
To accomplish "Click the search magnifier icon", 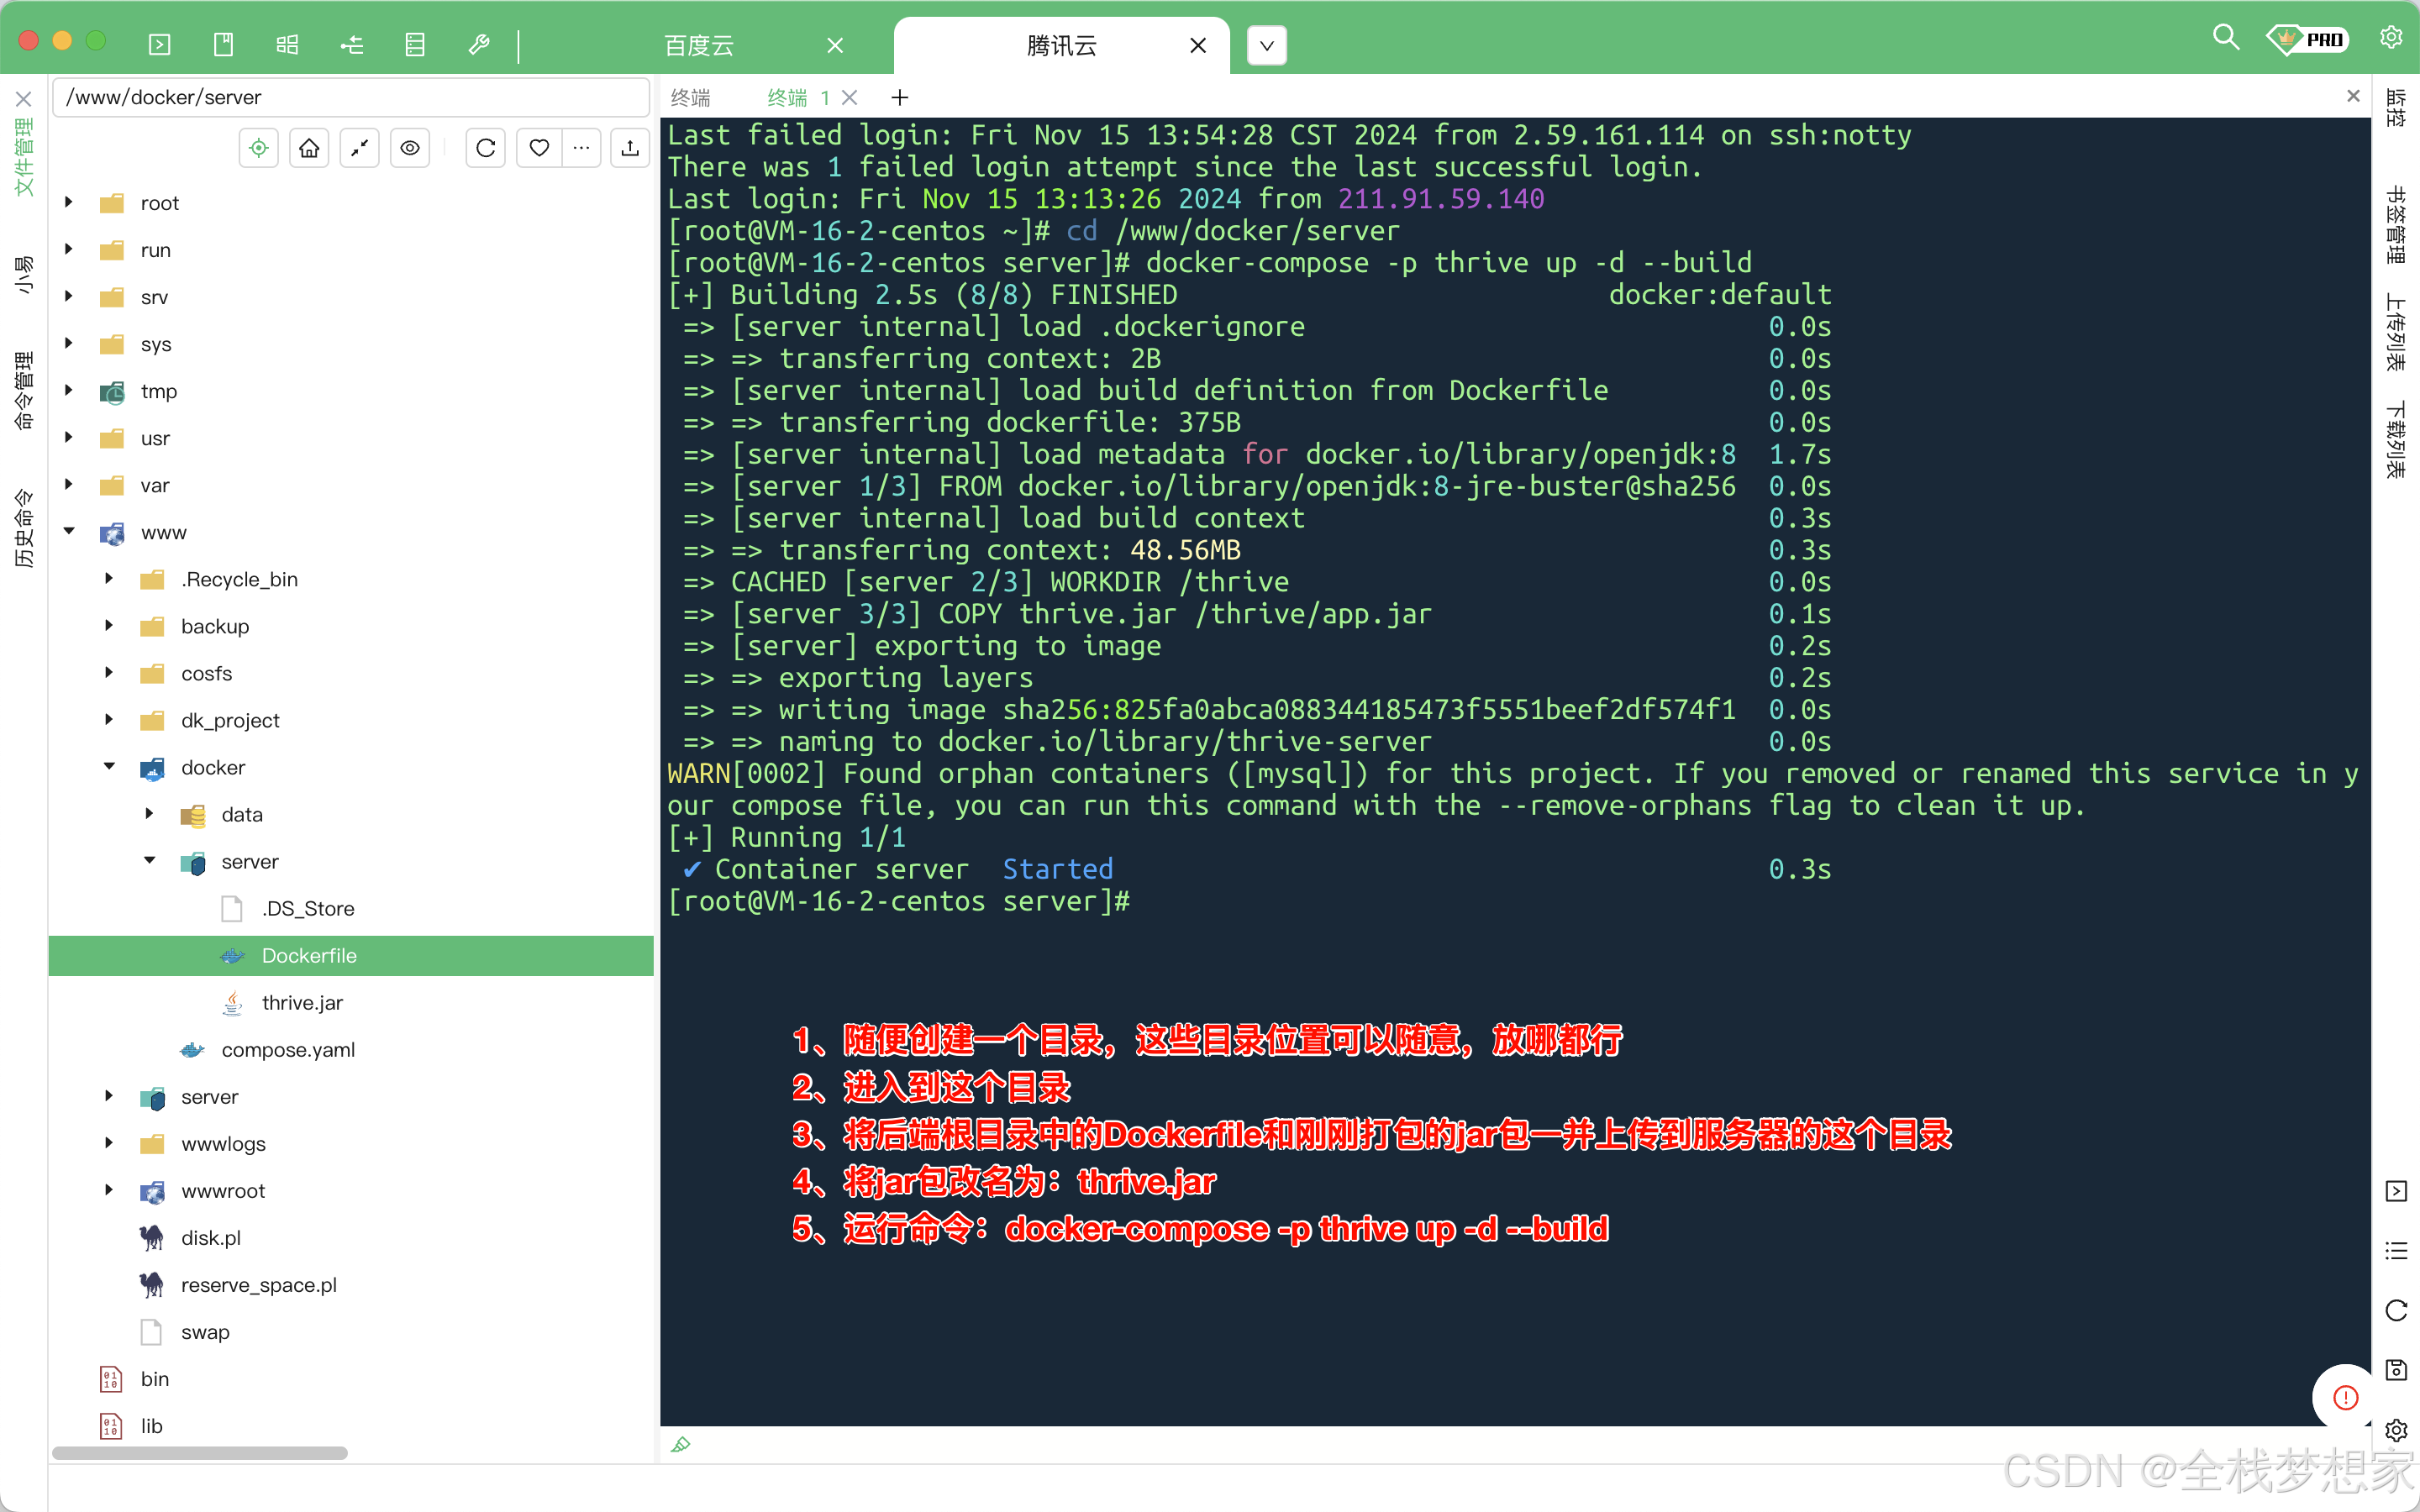I will [x=2225, y=38].
